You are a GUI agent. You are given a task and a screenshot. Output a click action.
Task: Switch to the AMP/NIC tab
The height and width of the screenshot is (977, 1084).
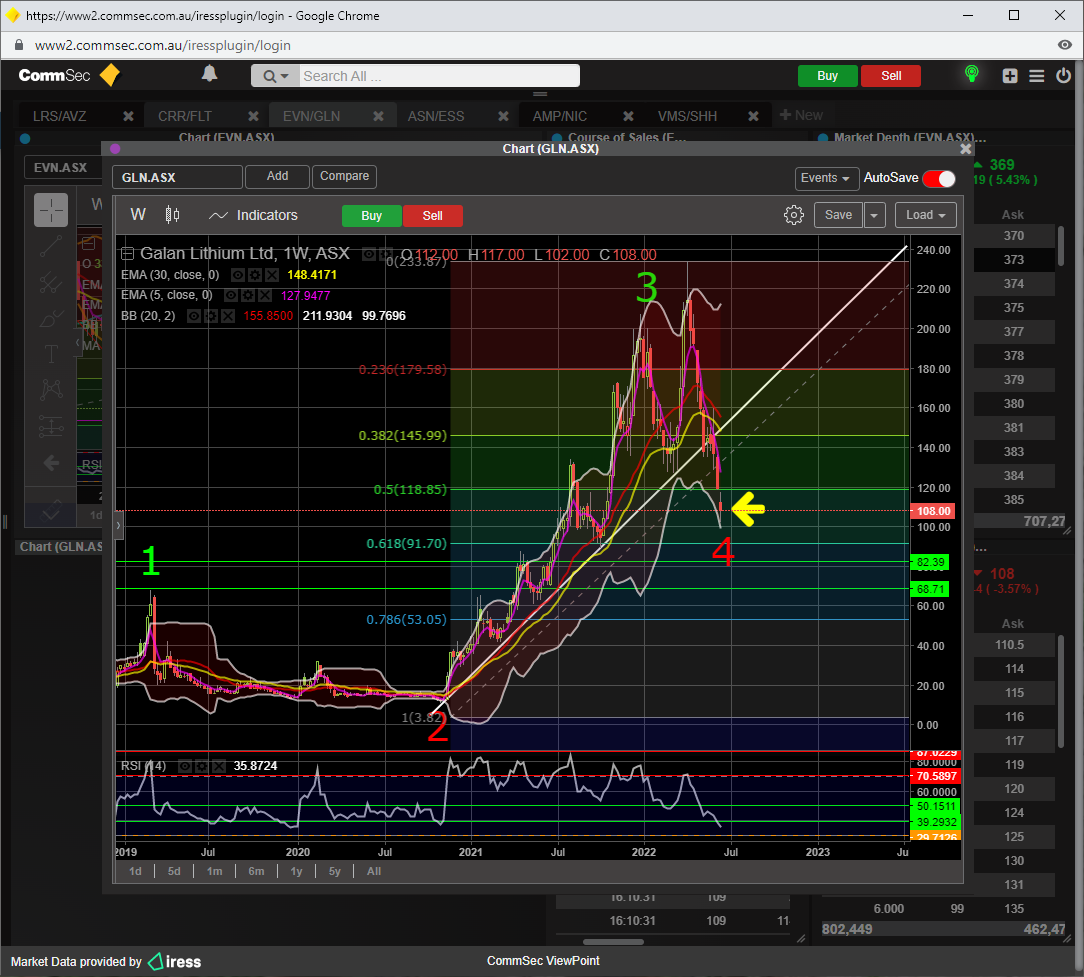[x=559, y=116]
